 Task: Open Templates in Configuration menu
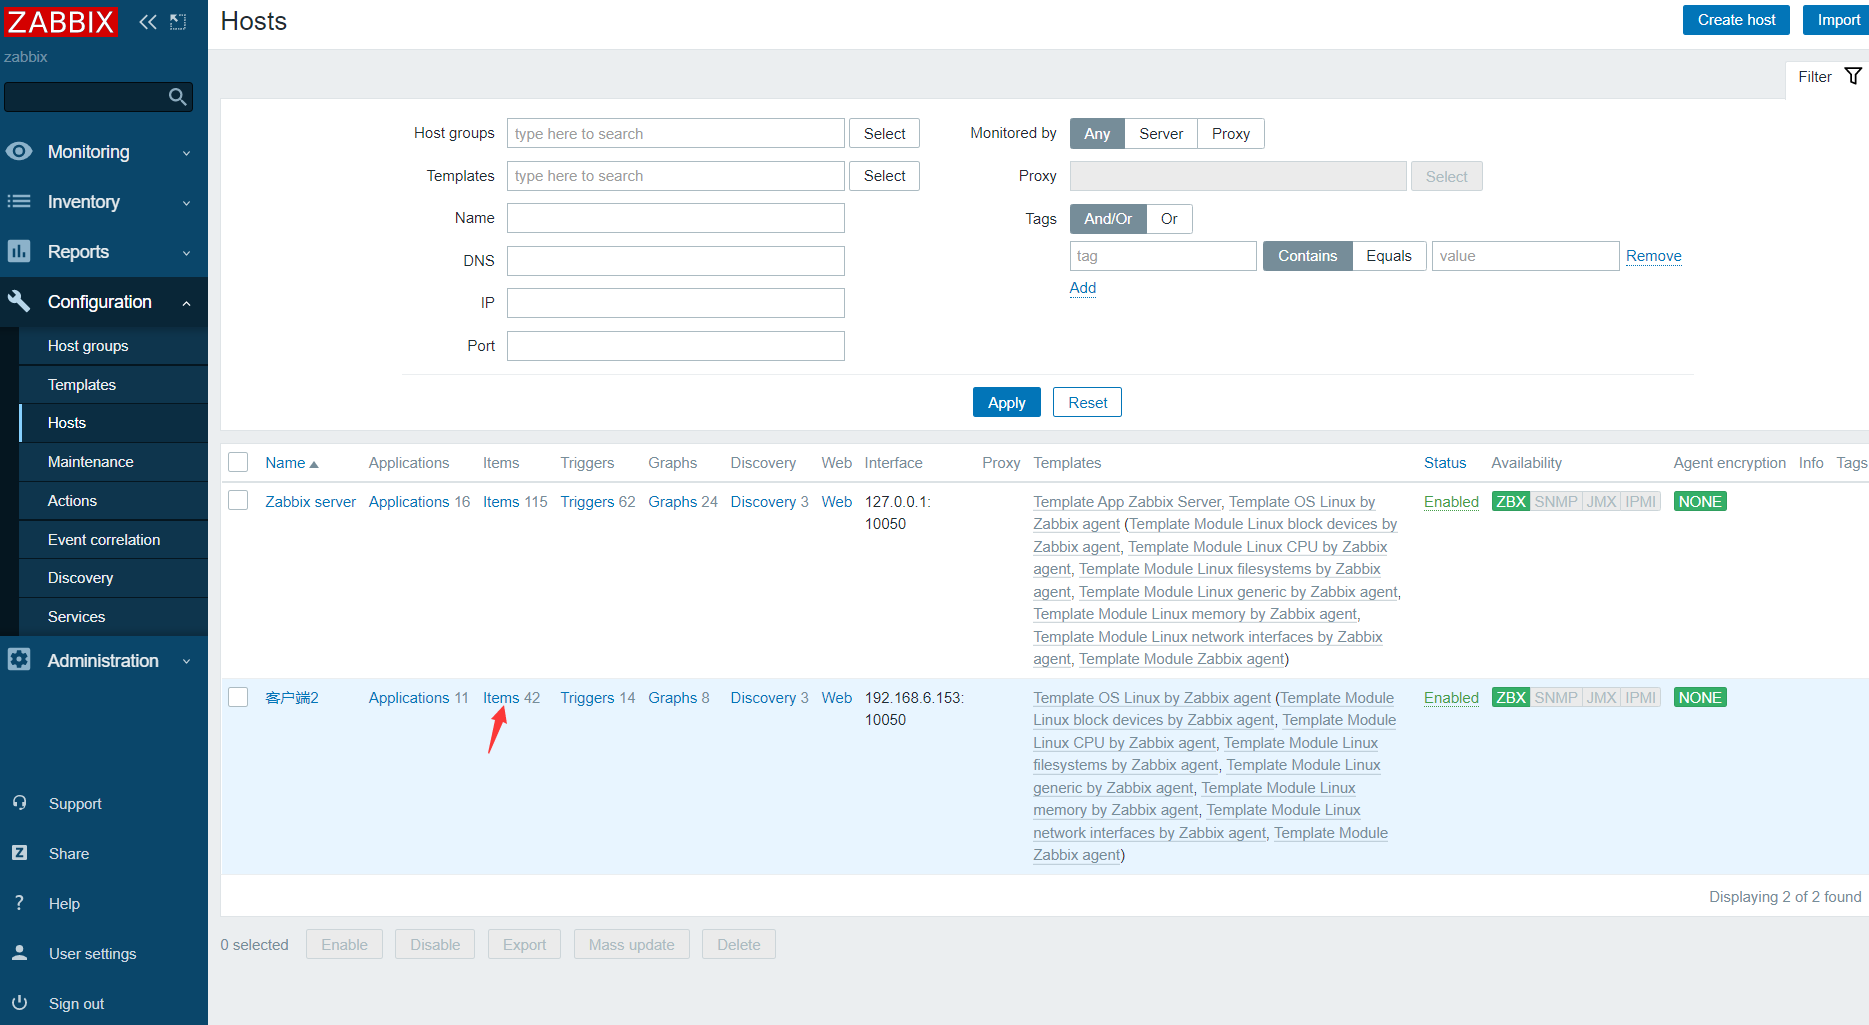click(x=113, y=384)
